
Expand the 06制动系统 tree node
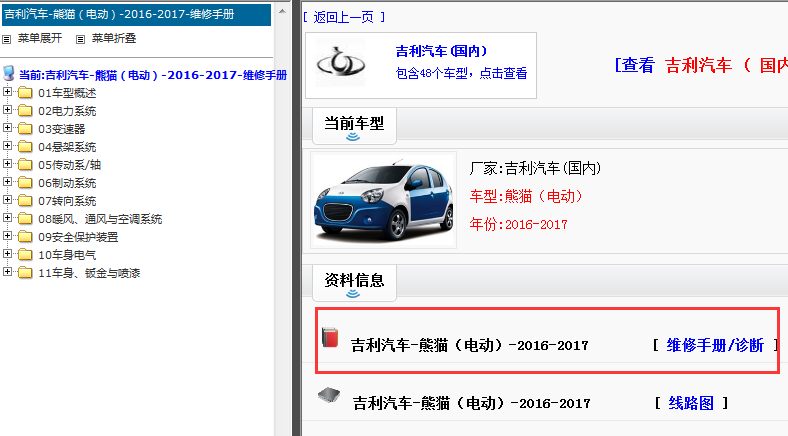pyautogui.click(x=7, y=182)
